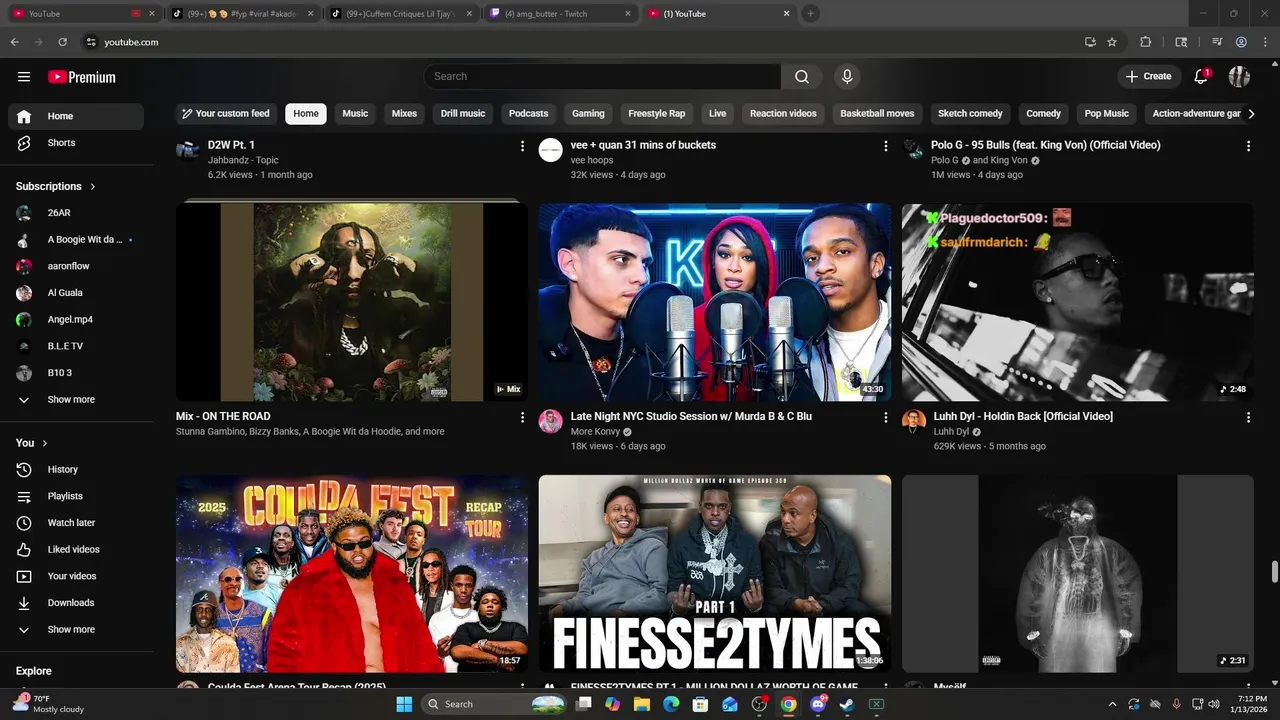Open the Windows Start menu
The height and width of the screenshot is (720, 1280).
404,704
